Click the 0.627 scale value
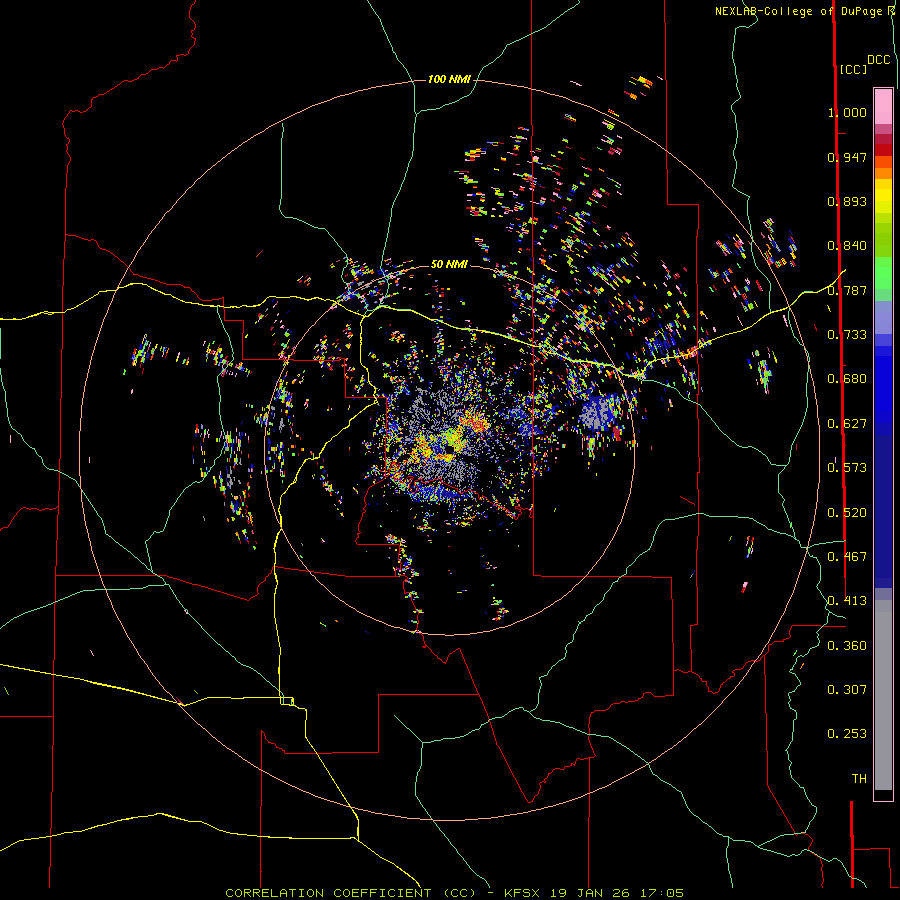900x900 pixels. [x=847, y=424]
